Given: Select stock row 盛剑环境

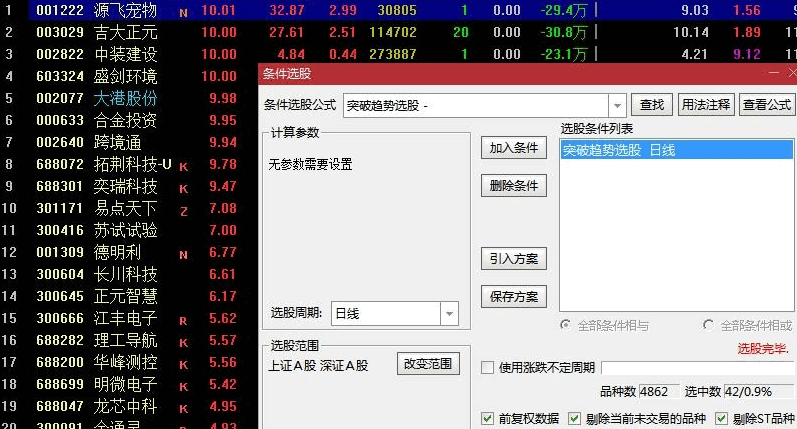Looking at the screenshot, I should [x=126, y=76].
